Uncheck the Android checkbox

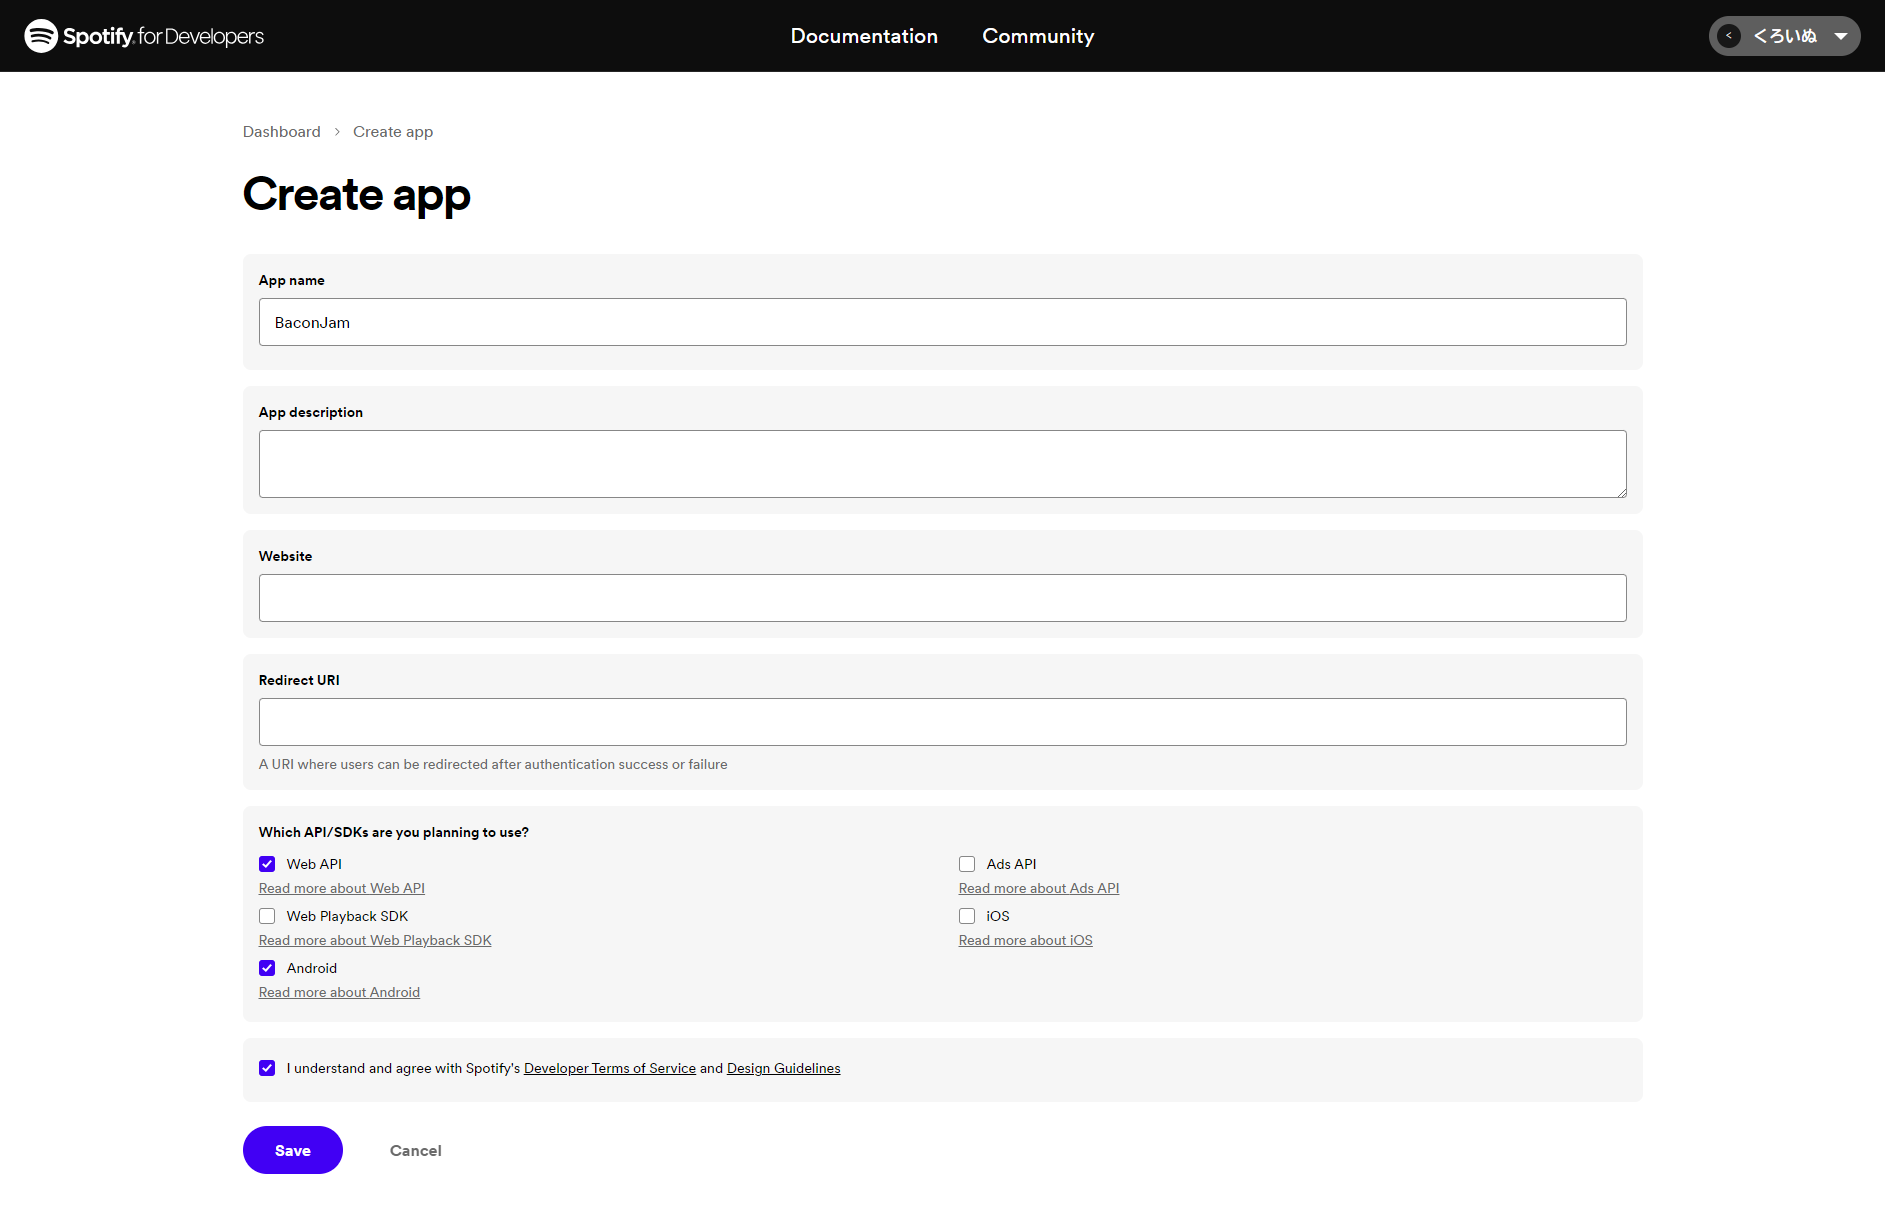267,968
